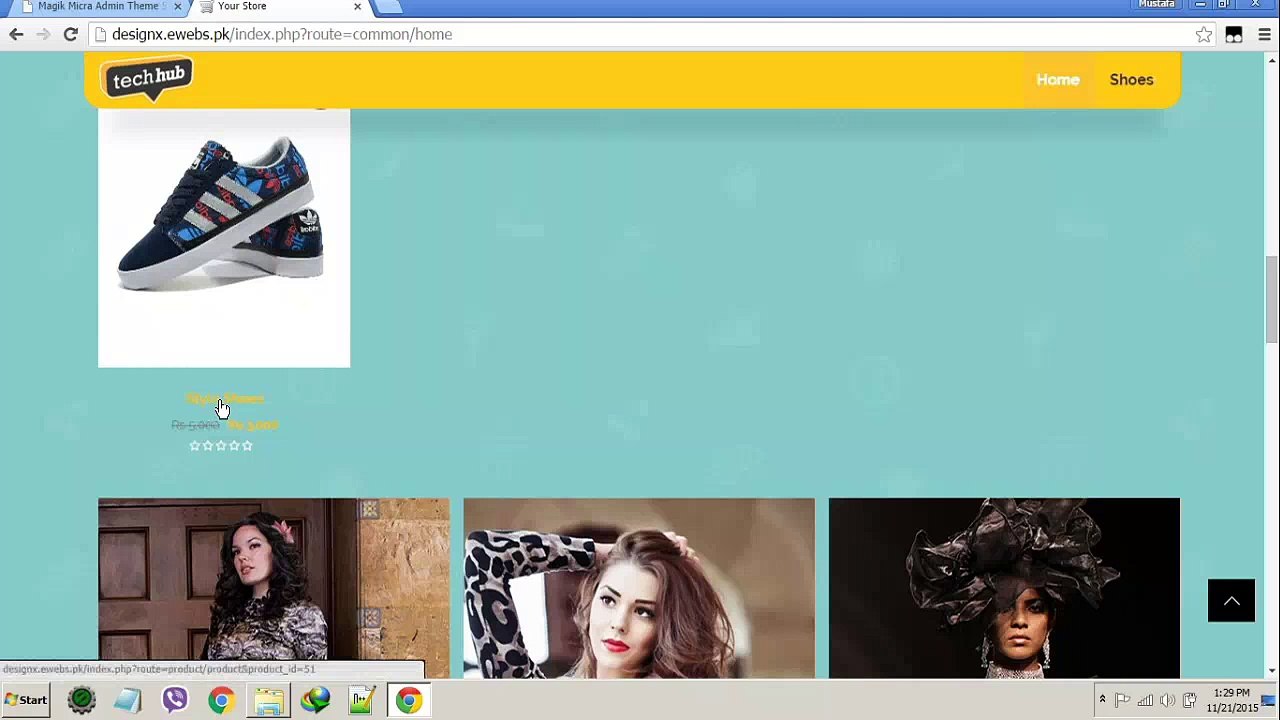Click the Mustafa profile button

1156,5
